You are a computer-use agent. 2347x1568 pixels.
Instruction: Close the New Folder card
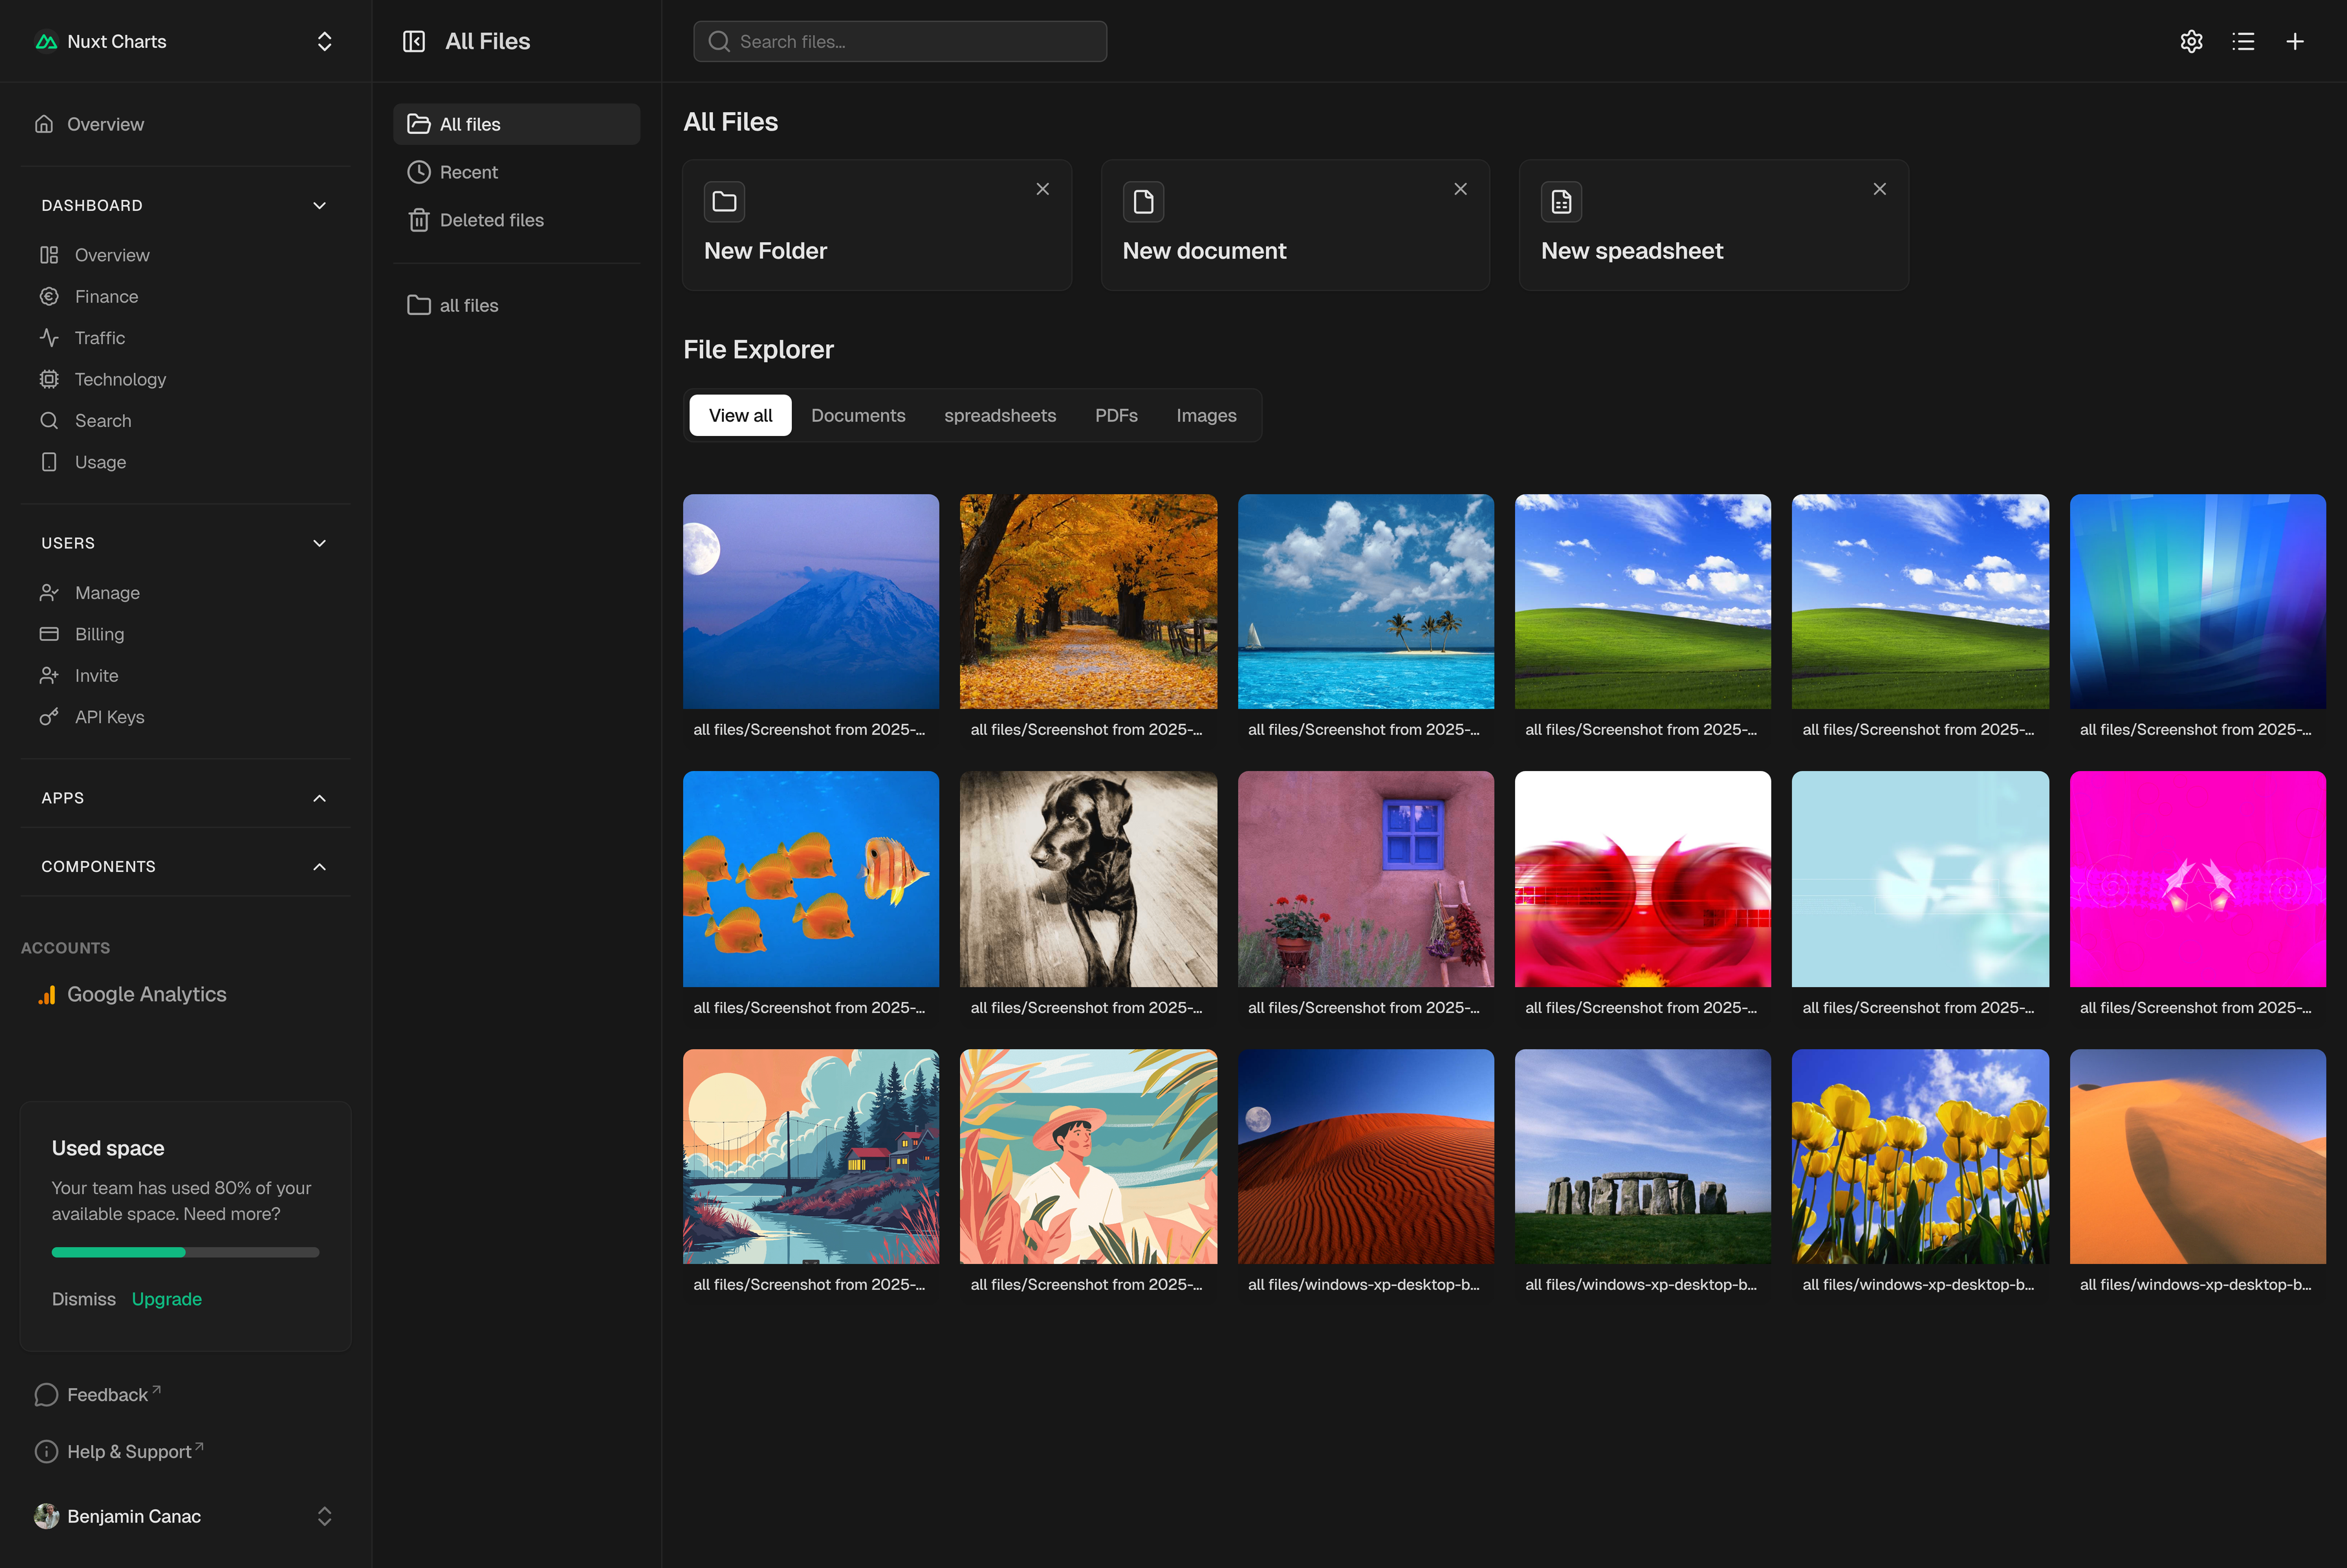point(1042,189)
